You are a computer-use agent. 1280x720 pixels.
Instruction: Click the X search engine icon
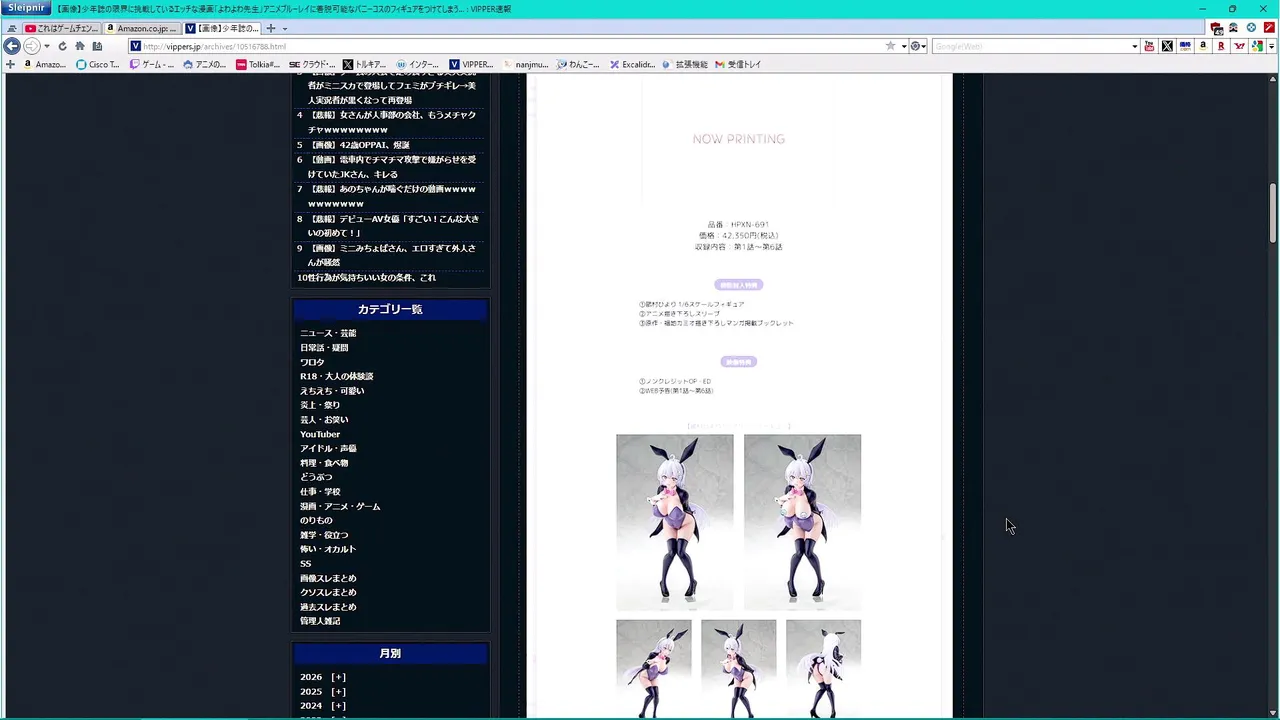coord(1167,46)
